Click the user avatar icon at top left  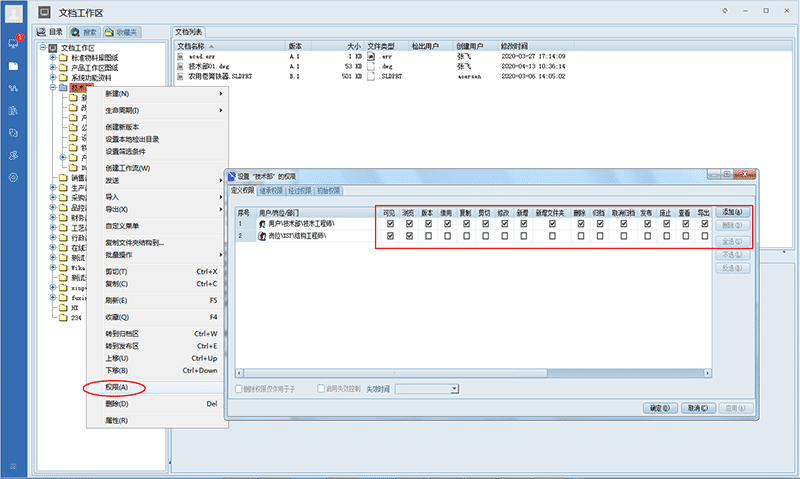pos(14,12)
